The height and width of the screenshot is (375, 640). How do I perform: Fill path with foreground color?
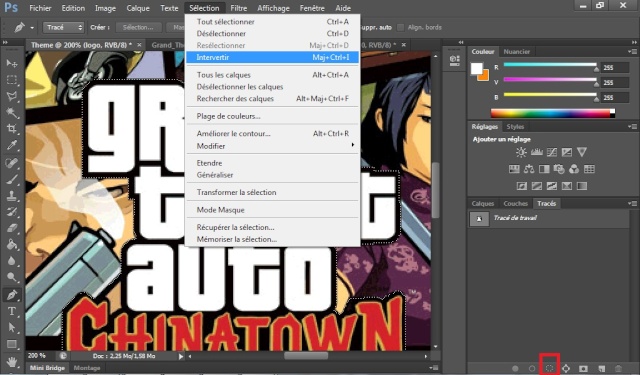(515, 368)
